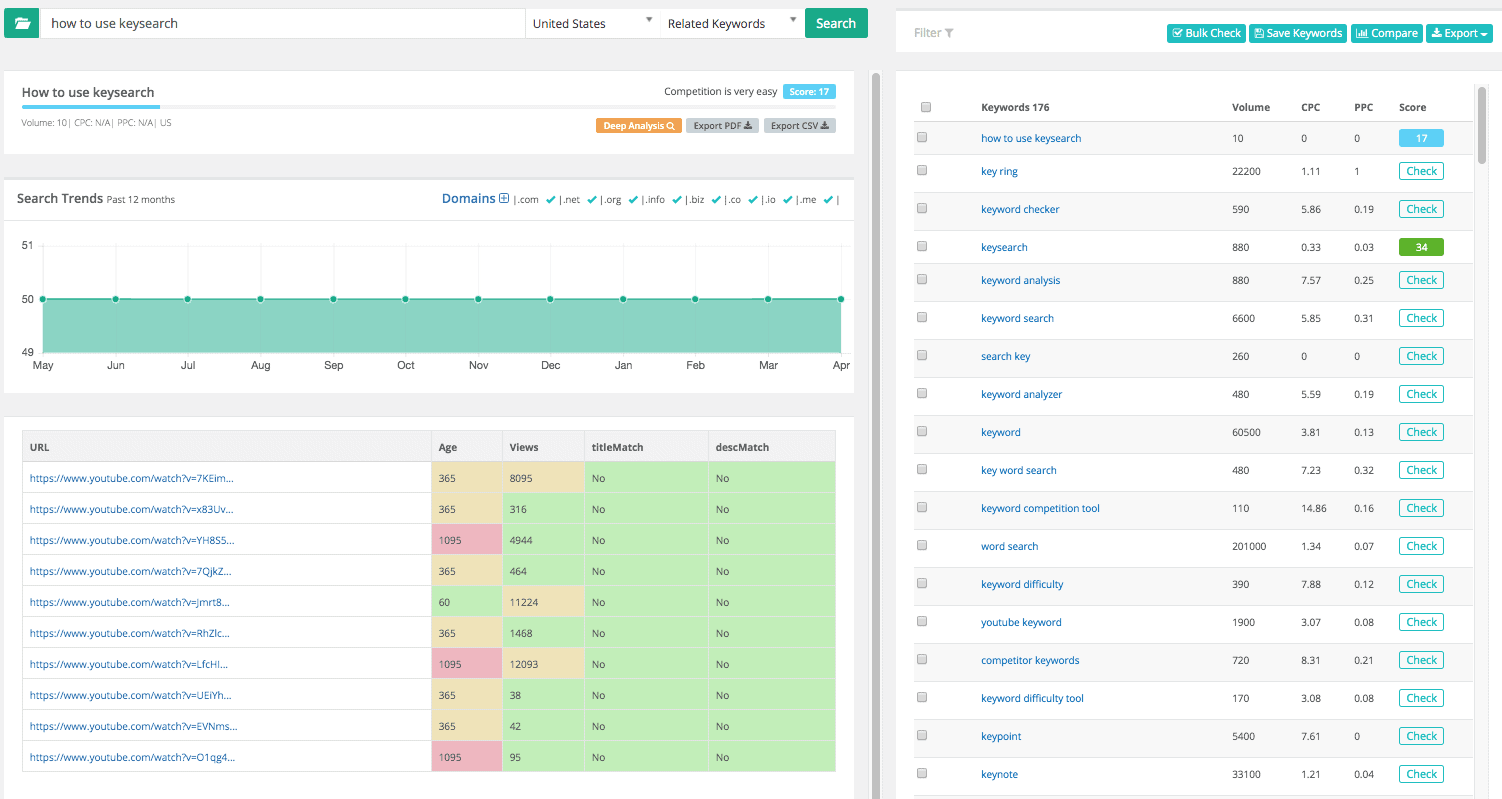The height and width of the screenshot is (799, 1502).
Task: Click the Mar data point on trends chart
Action: pos(768,299)
